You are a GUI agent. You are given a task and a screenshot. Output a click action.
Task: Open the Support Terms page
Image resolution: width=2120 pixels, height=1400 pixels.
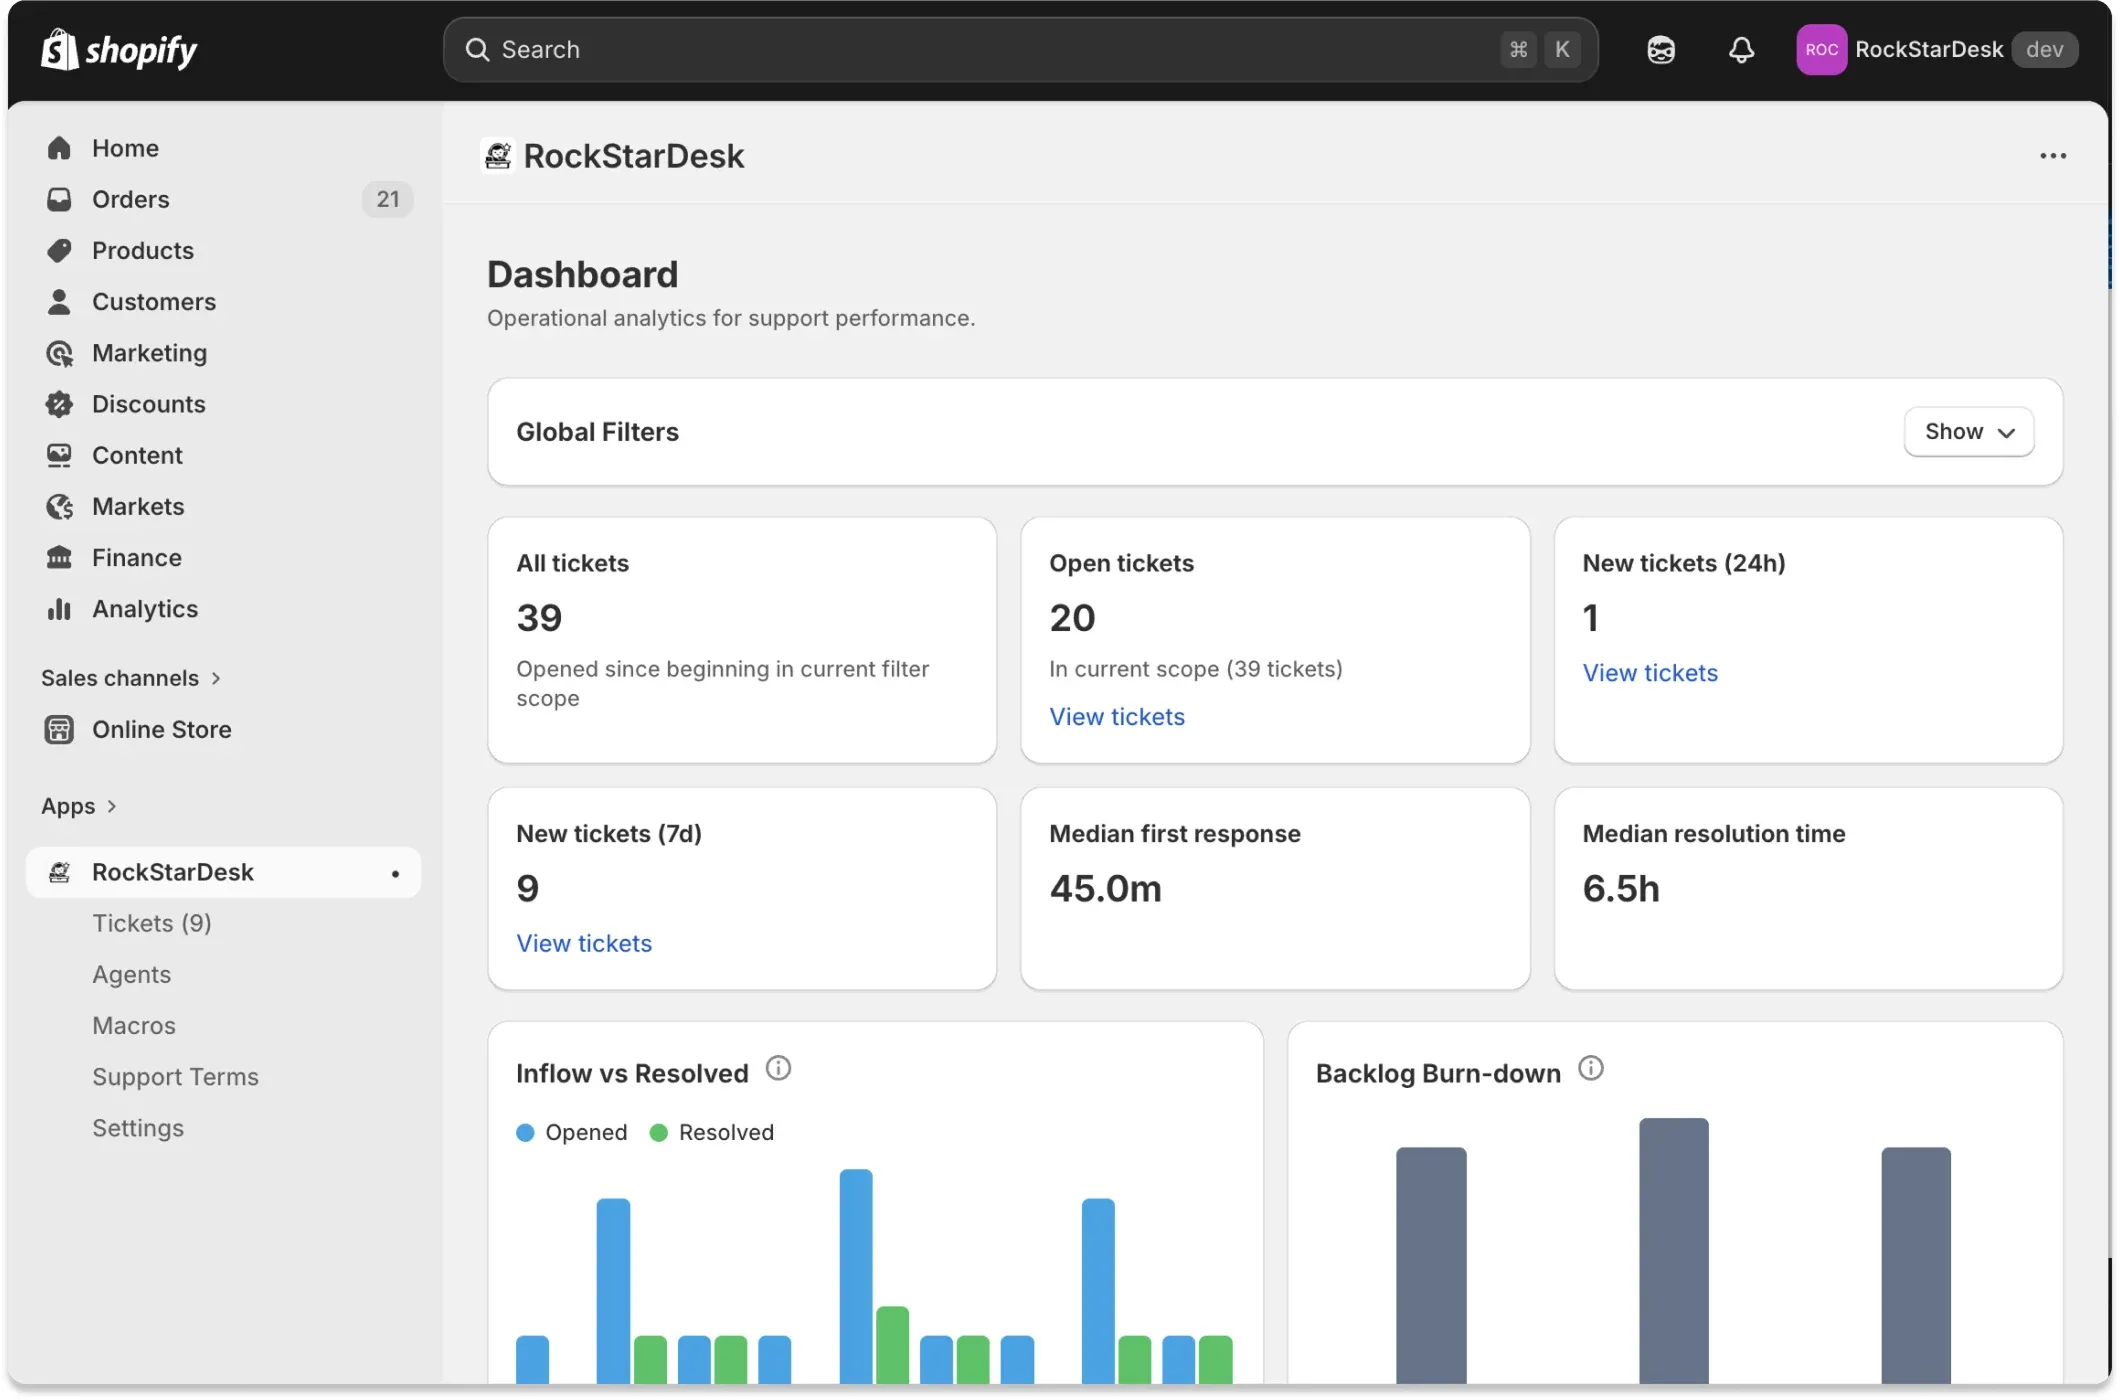[175, 1076]
